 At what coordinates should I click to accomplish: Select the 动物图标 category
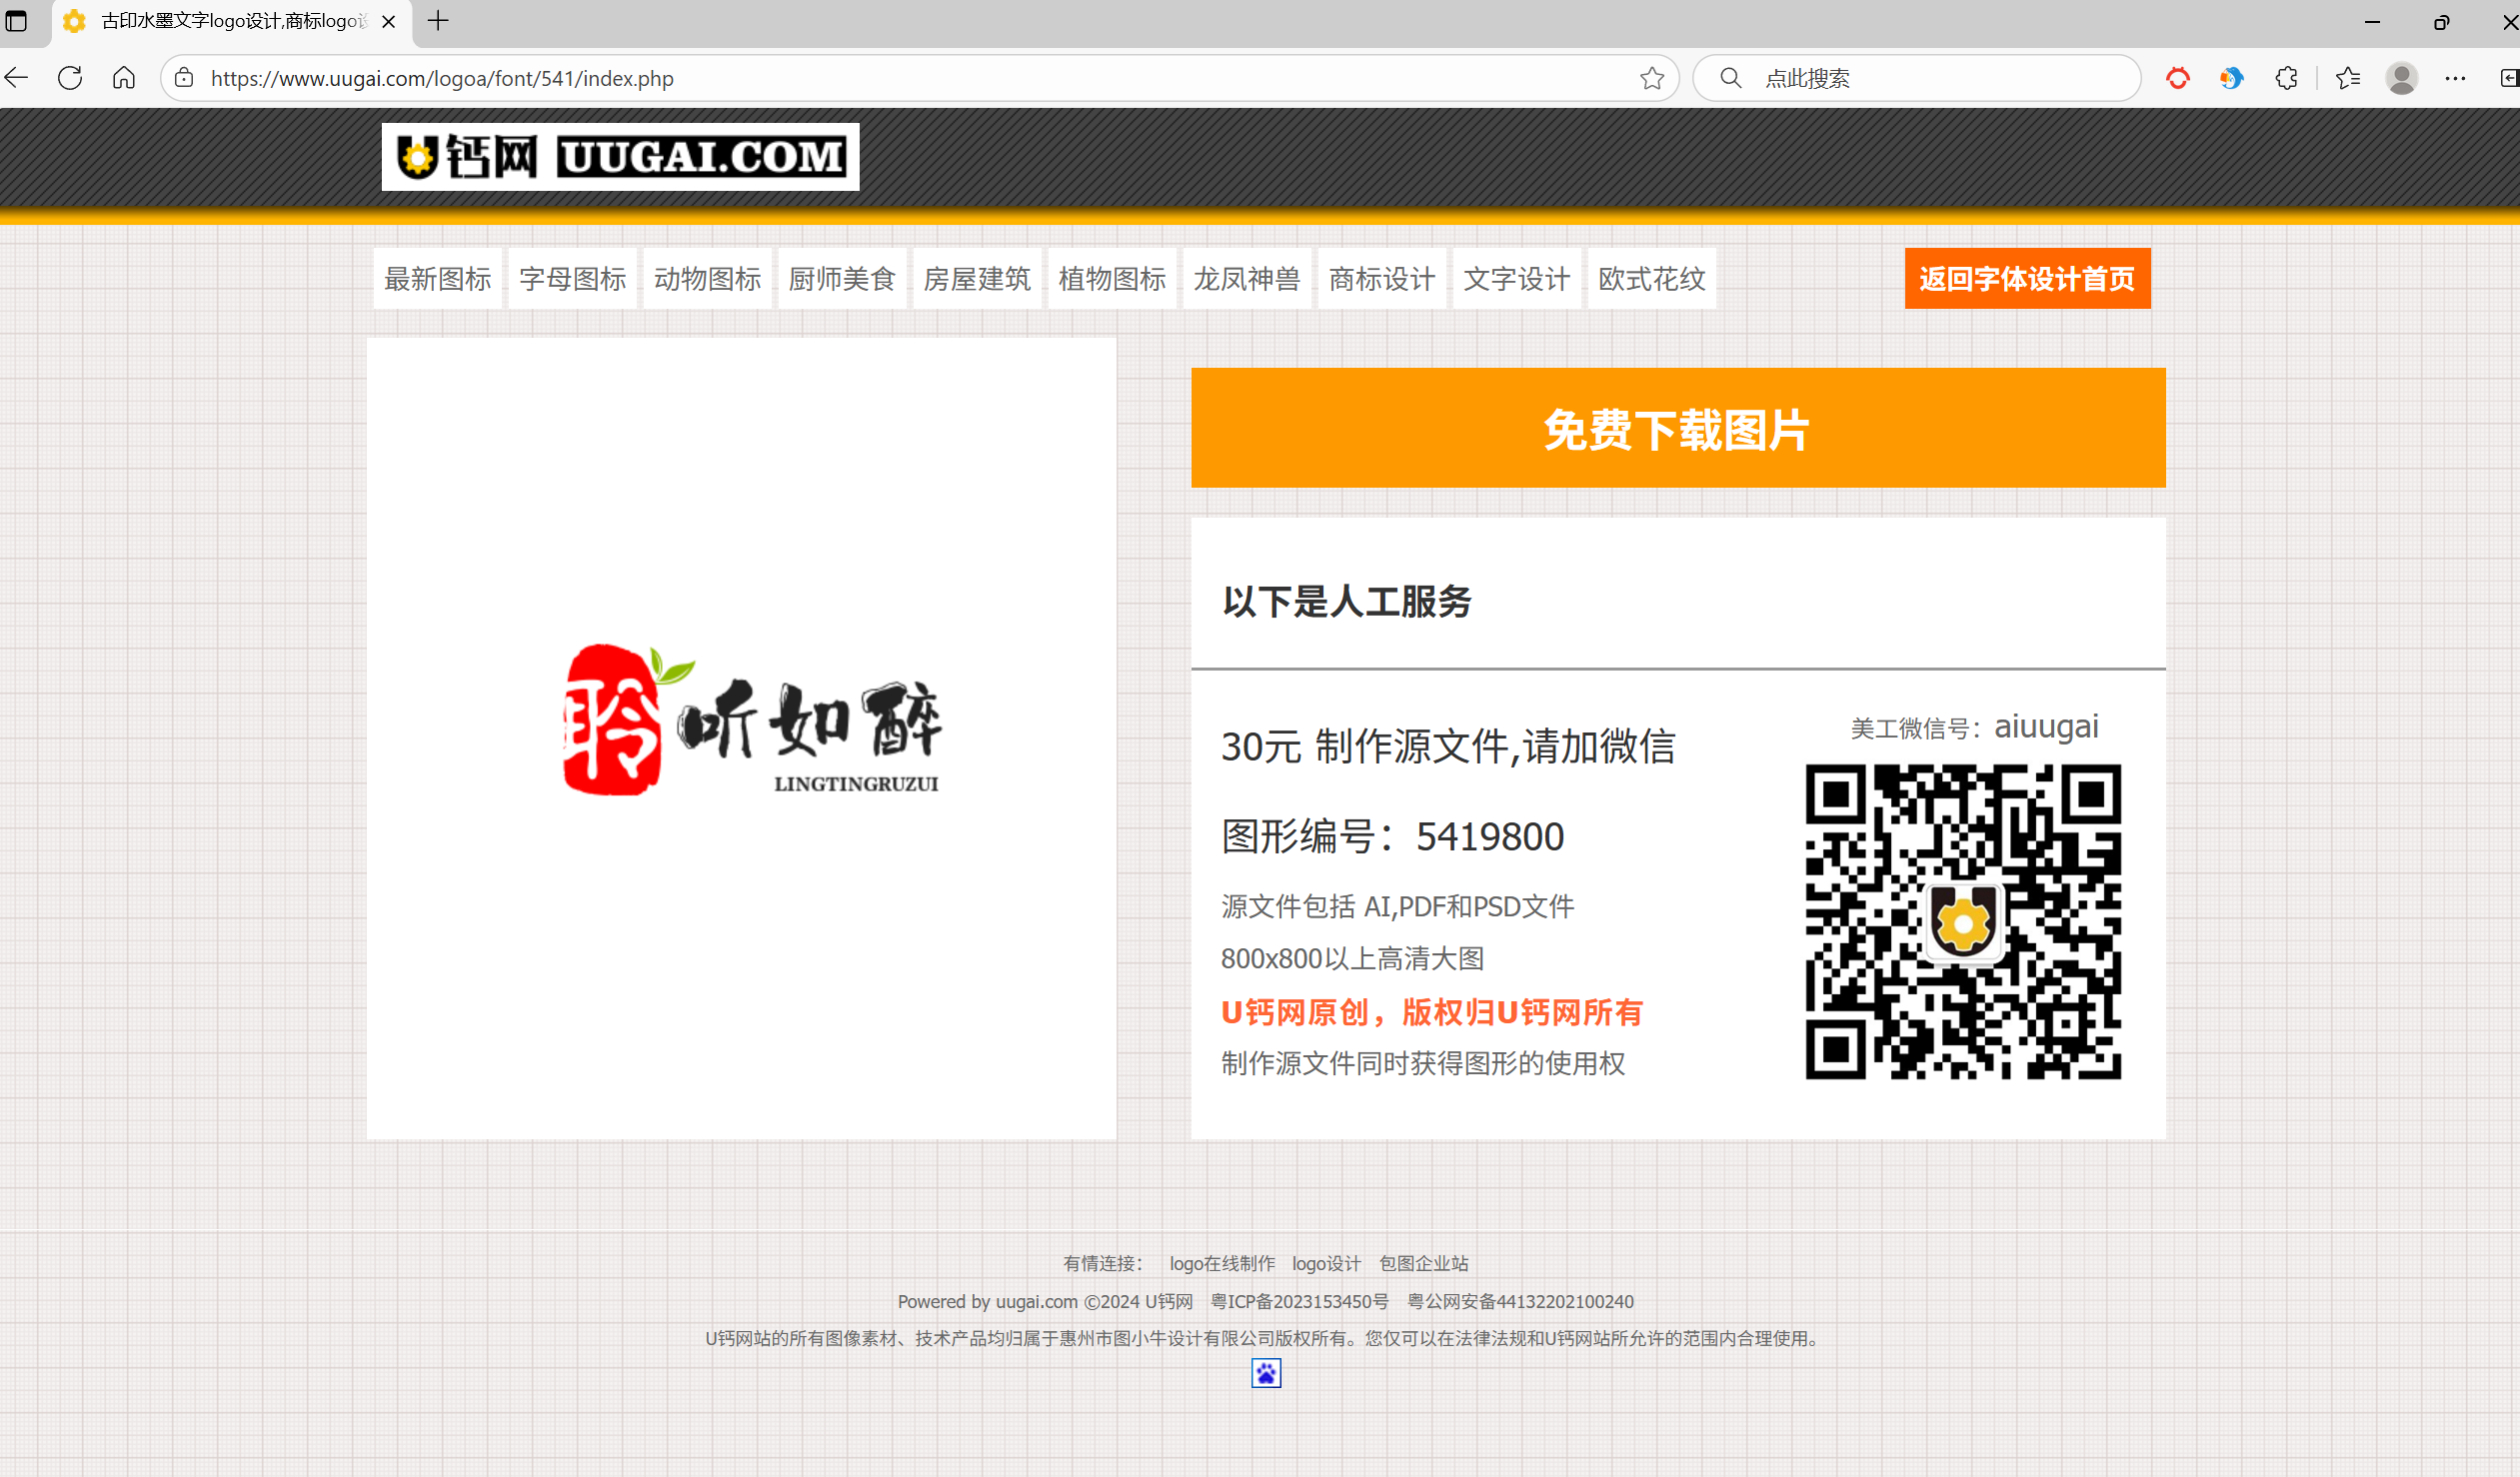tap(707, 279)
